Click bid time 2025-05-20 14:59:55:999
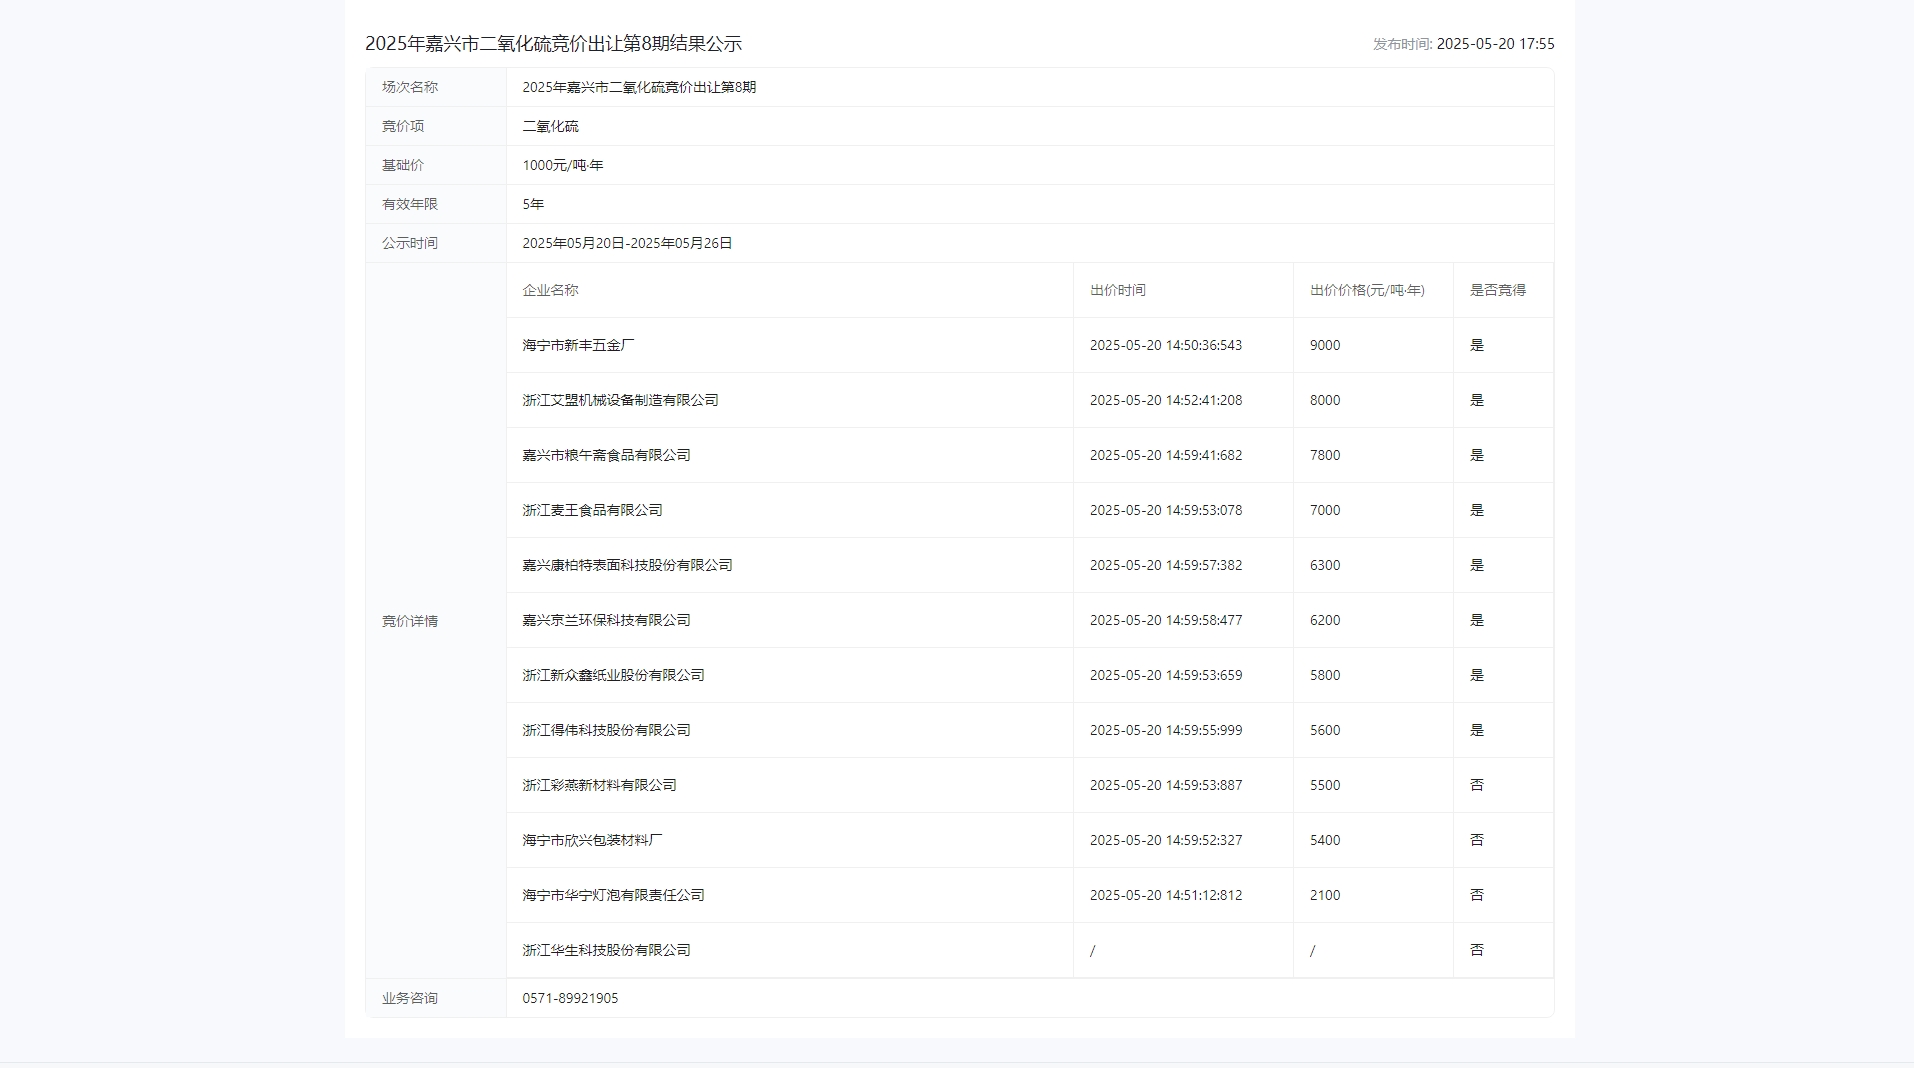 click(x=1166, y=730)
